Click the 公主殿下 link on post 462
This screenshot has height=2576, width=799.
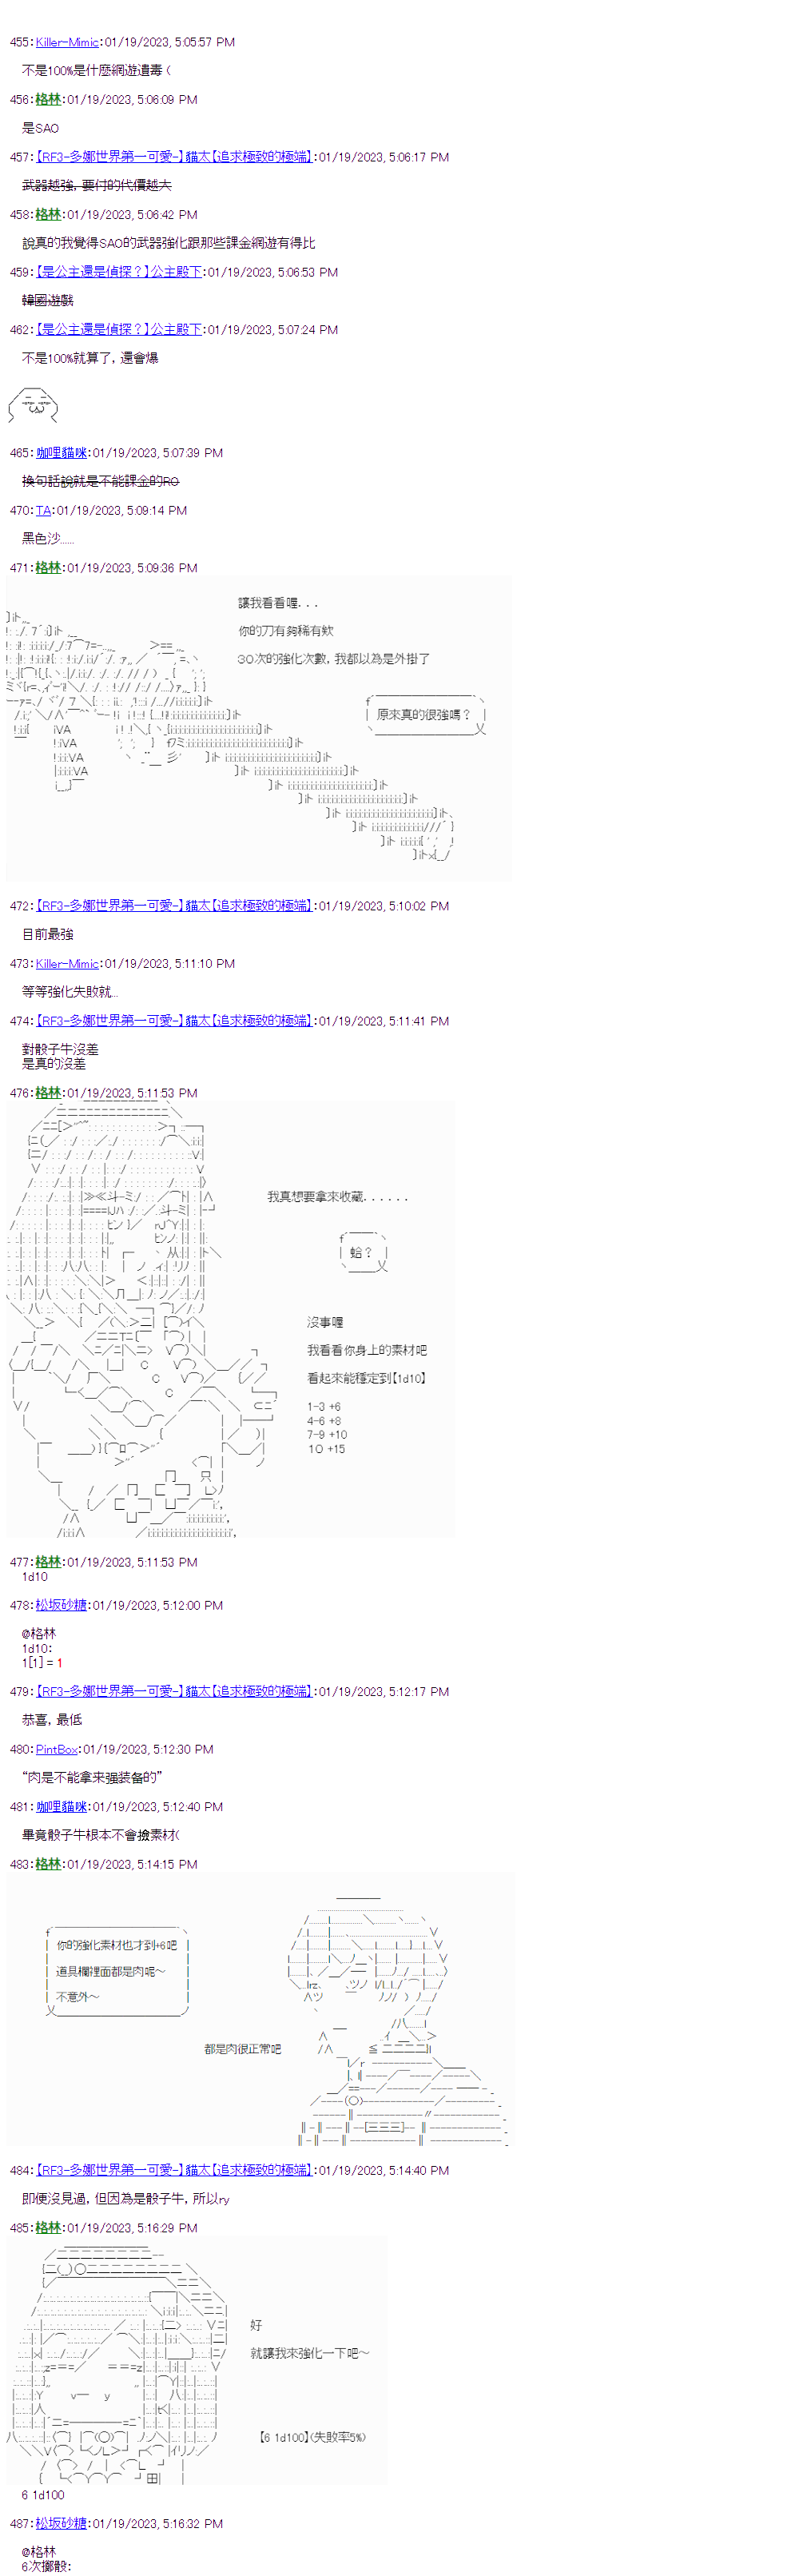click(119, 329)
